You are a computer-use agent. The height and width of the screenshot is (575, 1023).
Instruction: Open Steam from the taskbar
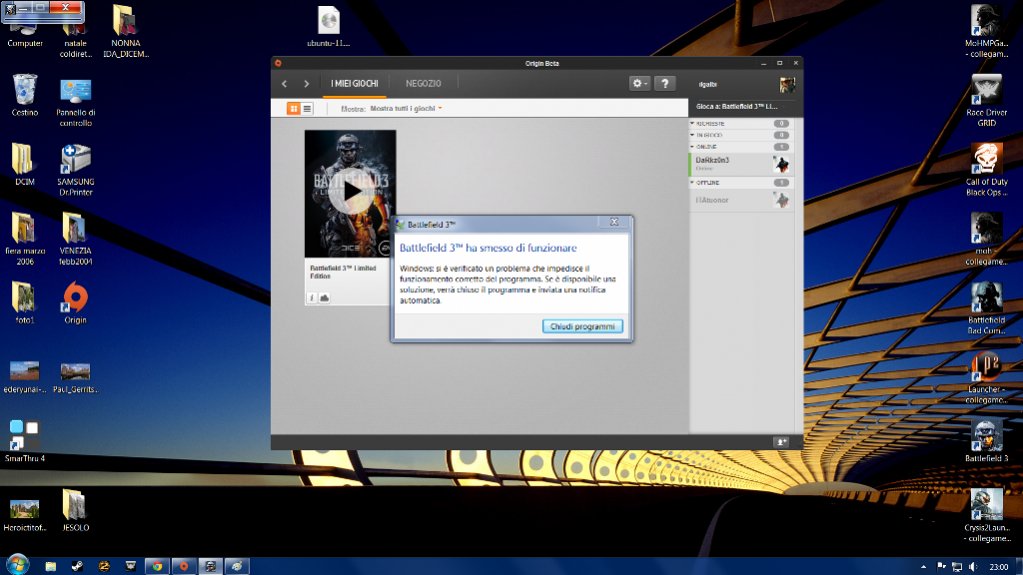pos(77,566)
